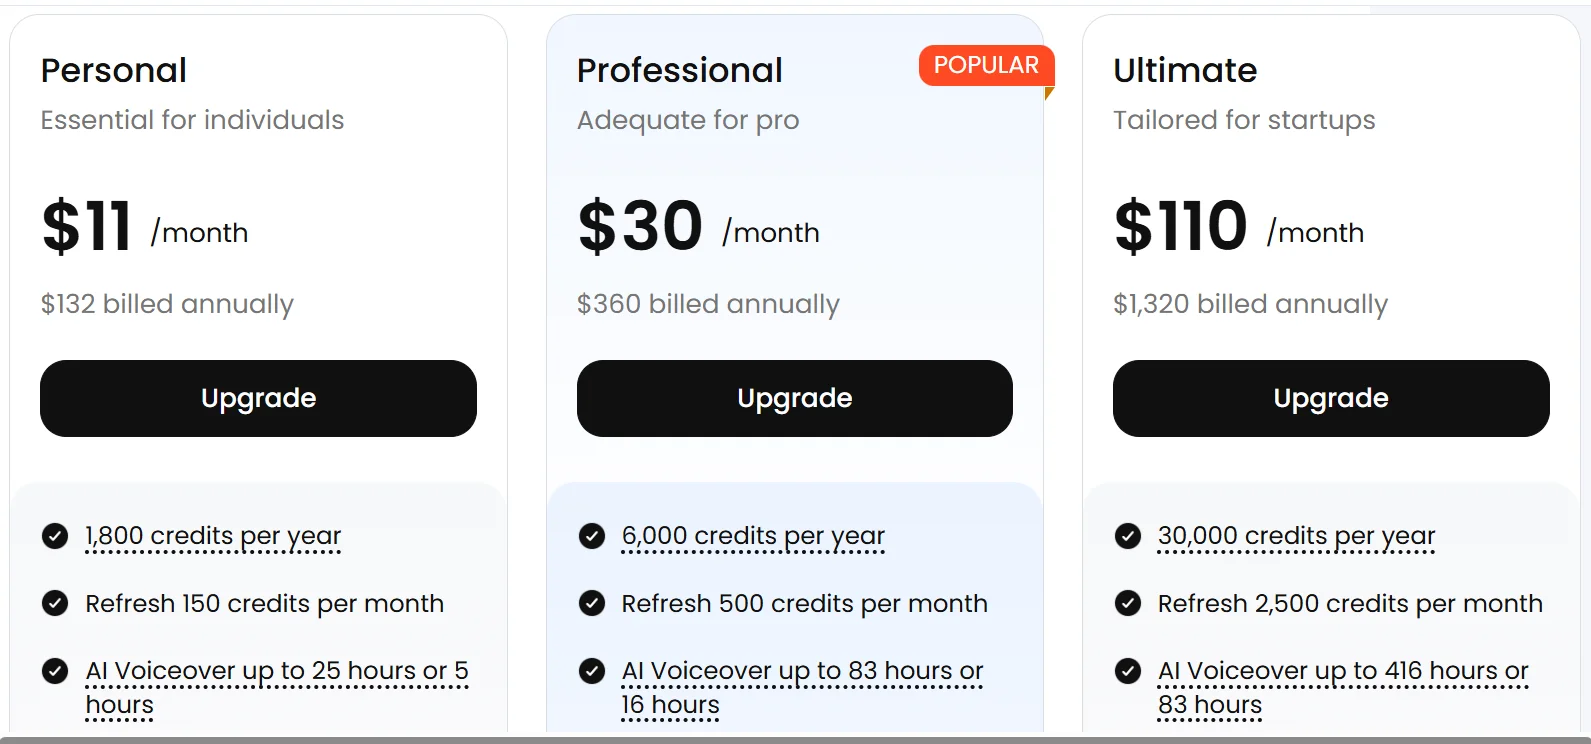Image resolution: width=1591 pixels, height=744 pixels.
Task: Click checkmark icon beside 30,000 credits
Action: click(x=1128, y=536)
